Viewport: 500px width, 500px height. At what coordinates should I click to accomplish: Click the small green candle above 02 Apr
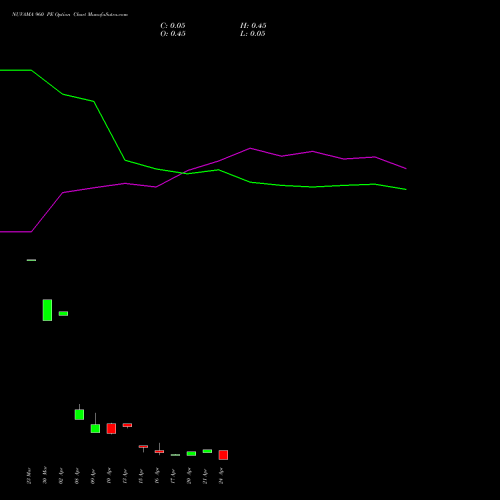pyautogui.click(x=63, y=313)
